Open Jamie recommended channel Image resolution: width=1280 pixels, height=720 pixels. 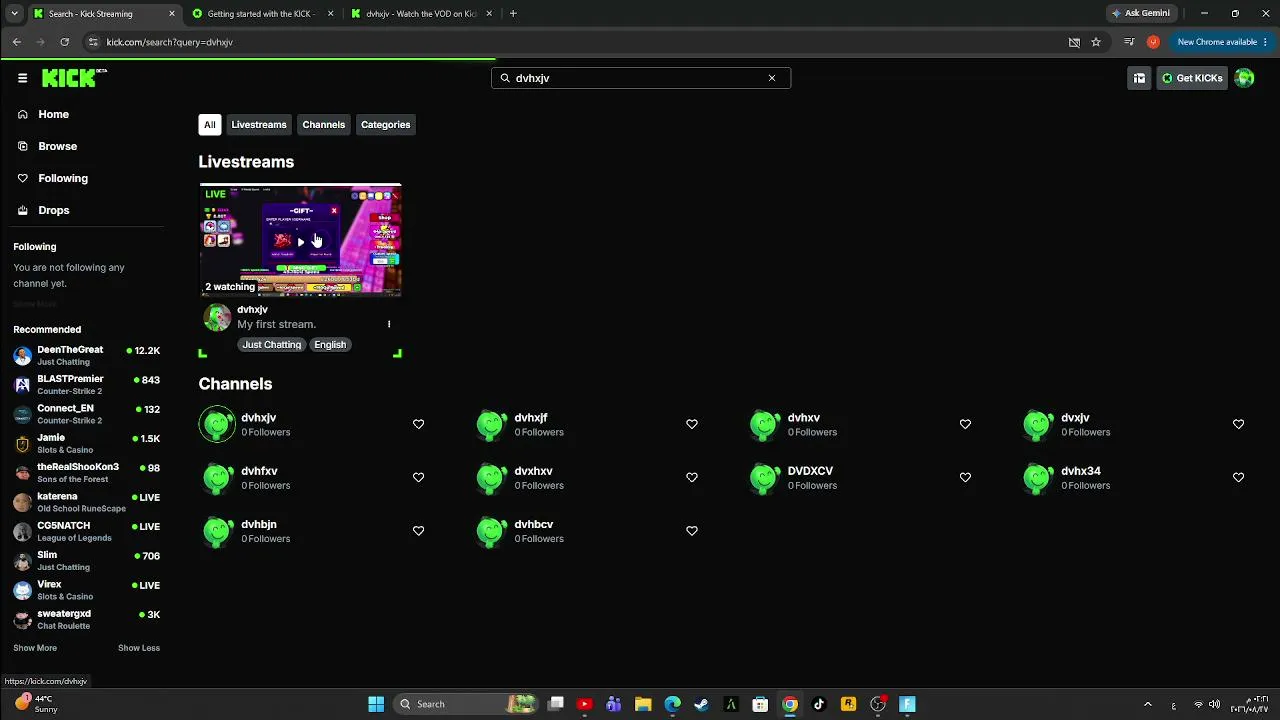(x=86, y=444)
